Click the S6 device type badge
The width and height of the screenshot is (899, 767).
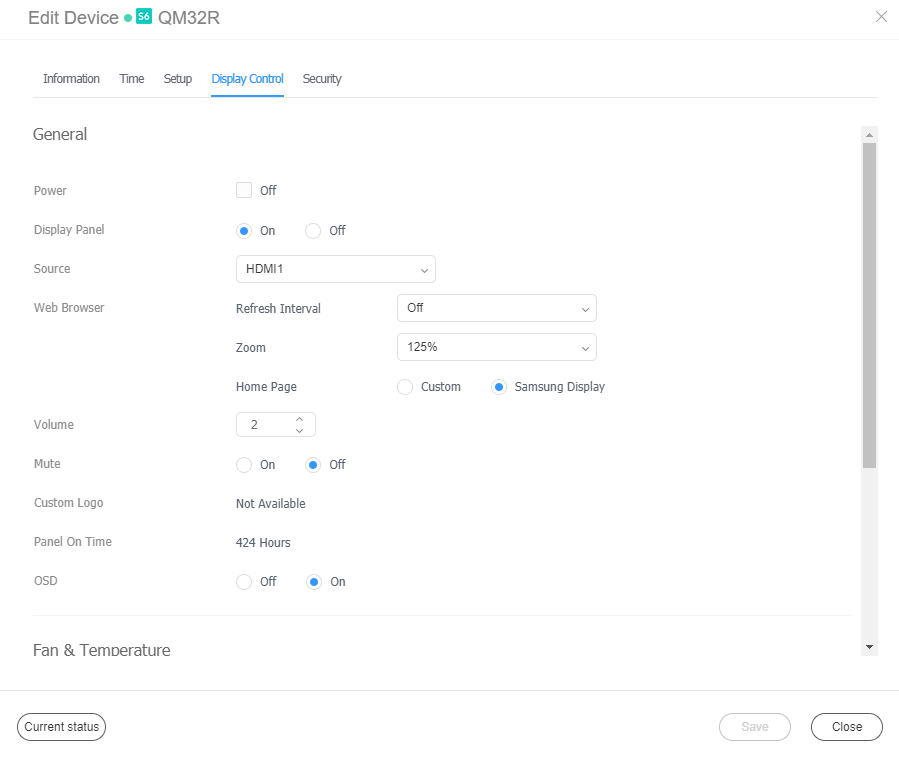pos(144,17)
